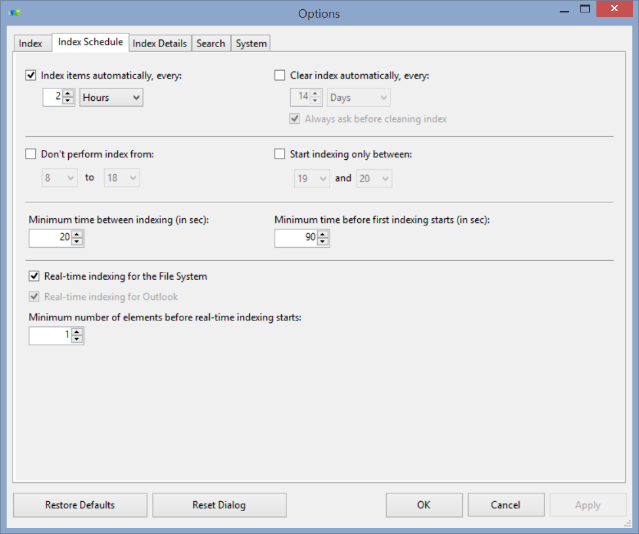Image resolution: width=639 pixels, height=534 pixels.
Task: Open the System tab
Action: (x=251, y=43)
